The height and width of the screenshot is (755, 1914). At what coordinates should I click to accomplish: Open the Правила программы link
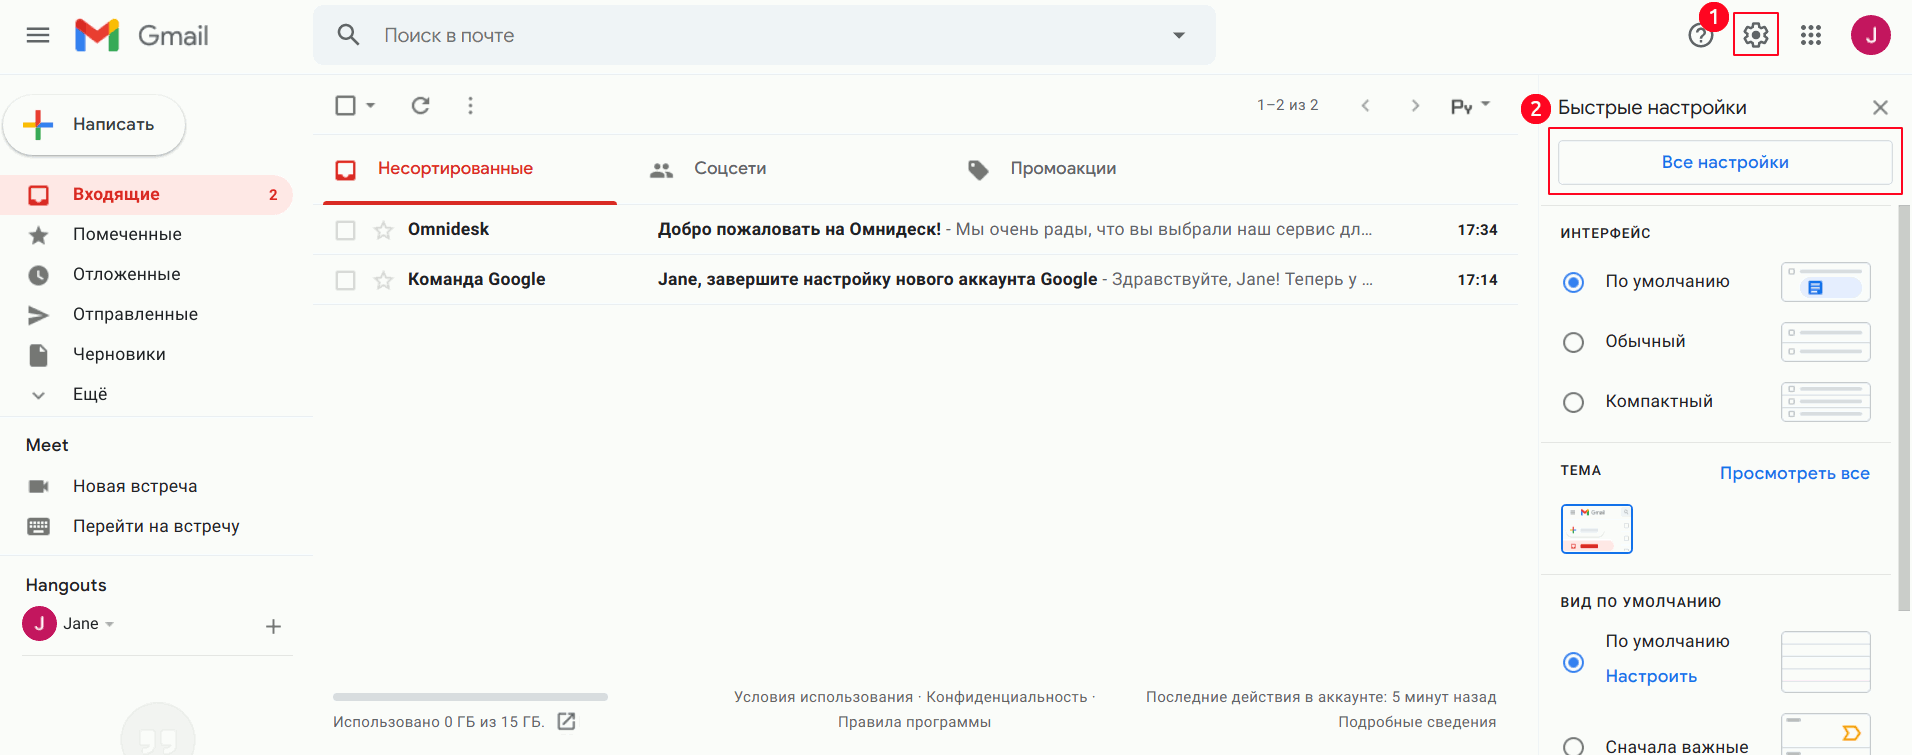(914, 722)
